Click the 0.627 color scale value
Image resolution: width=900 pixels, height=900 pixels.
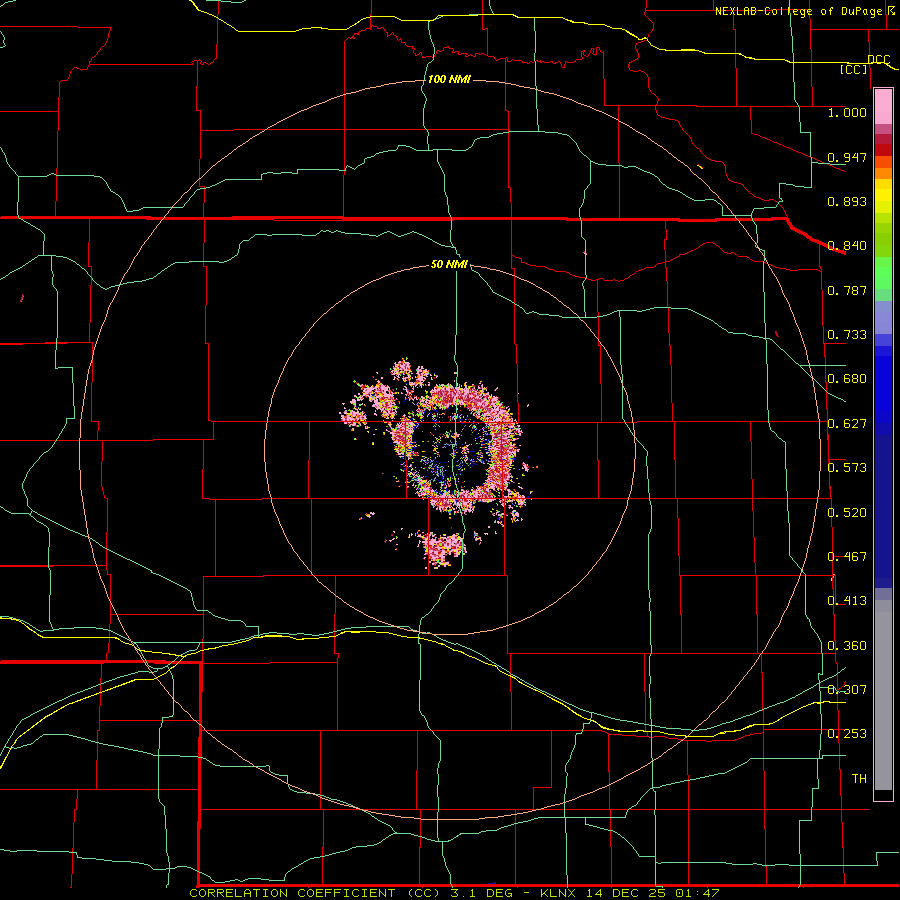click(847, 424)
